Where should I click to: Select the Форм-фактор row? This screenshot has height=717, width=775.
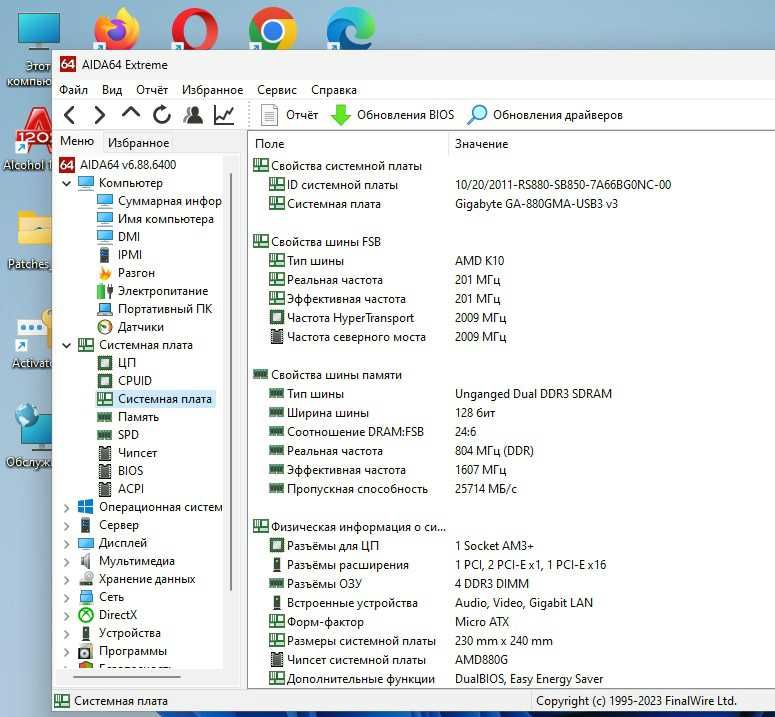coord(388,622)
